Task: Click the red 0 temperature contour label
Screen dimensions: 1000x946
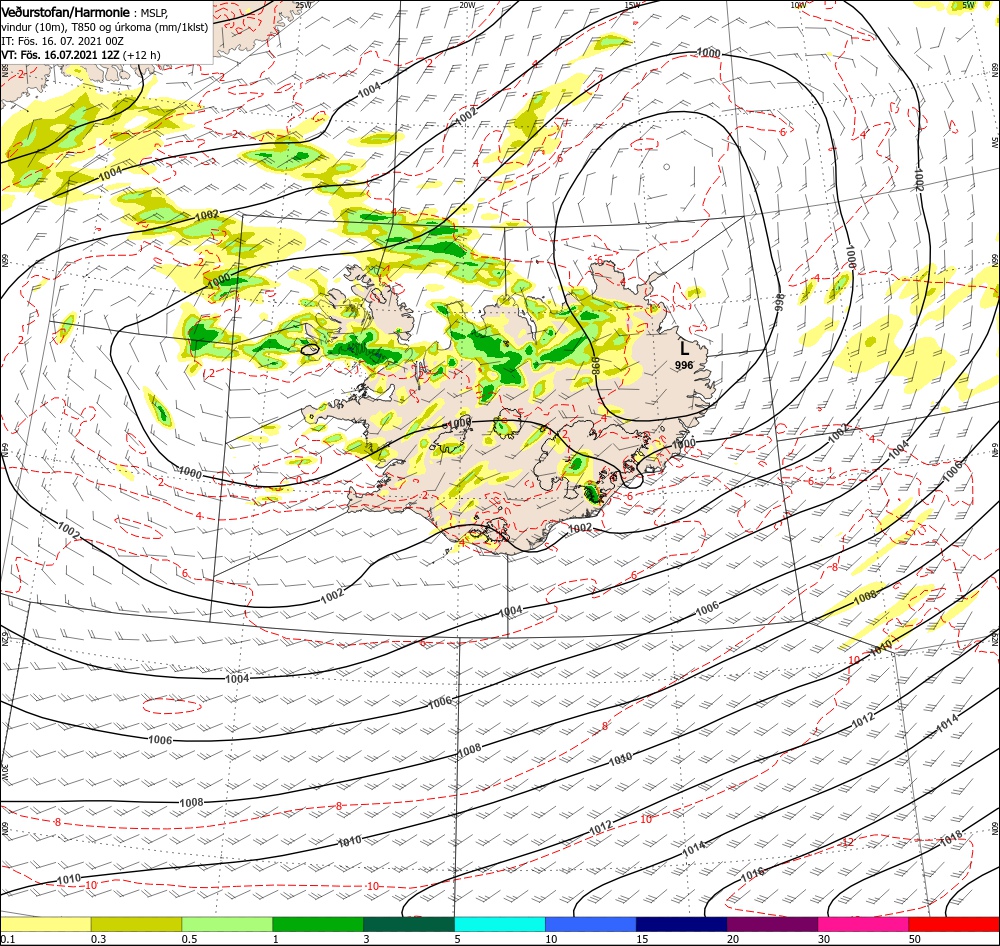Action: 298,479
